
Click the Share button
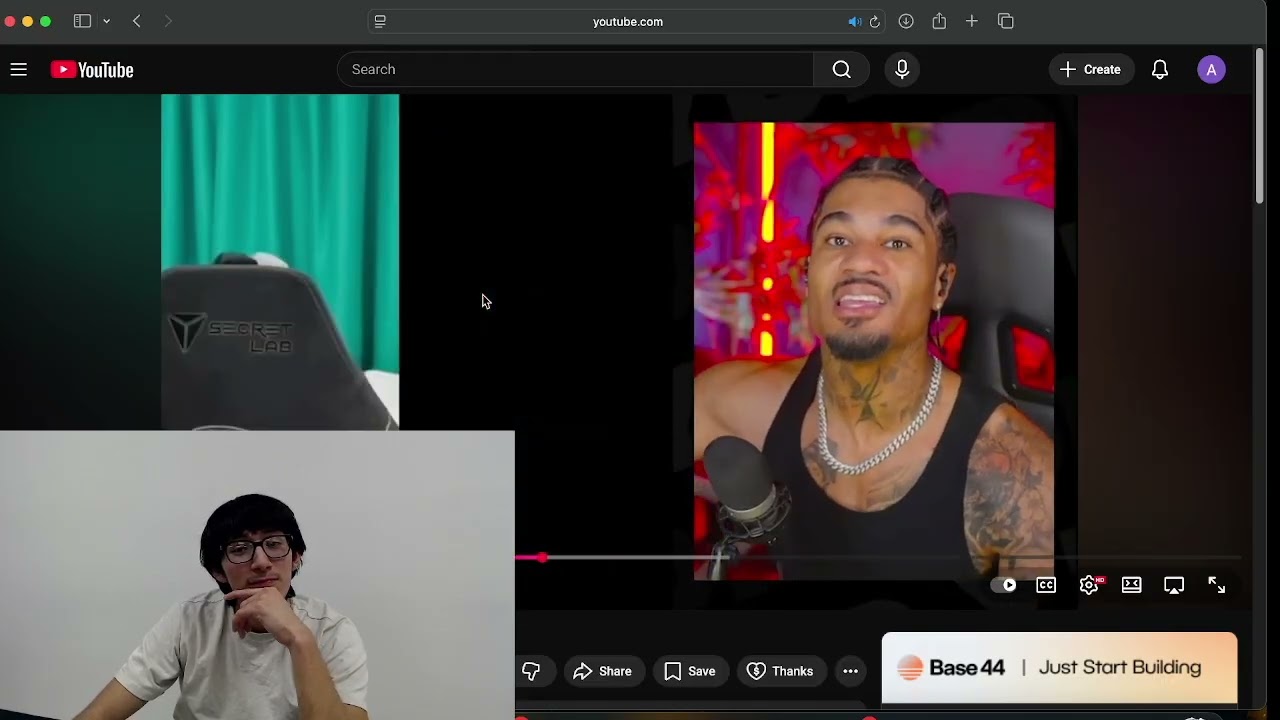(x=602, y=671)
